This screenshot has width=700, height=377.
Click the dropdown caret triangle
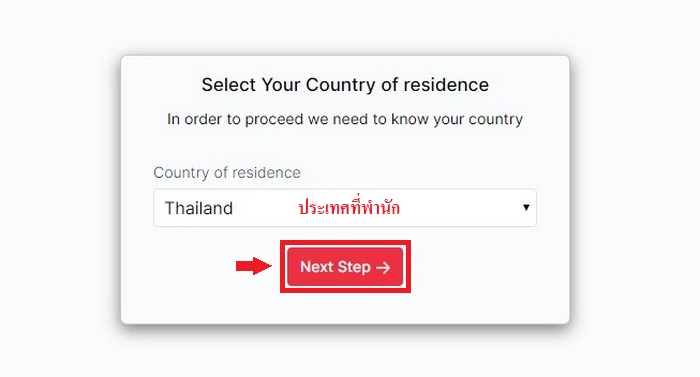[x=526, y=207]
